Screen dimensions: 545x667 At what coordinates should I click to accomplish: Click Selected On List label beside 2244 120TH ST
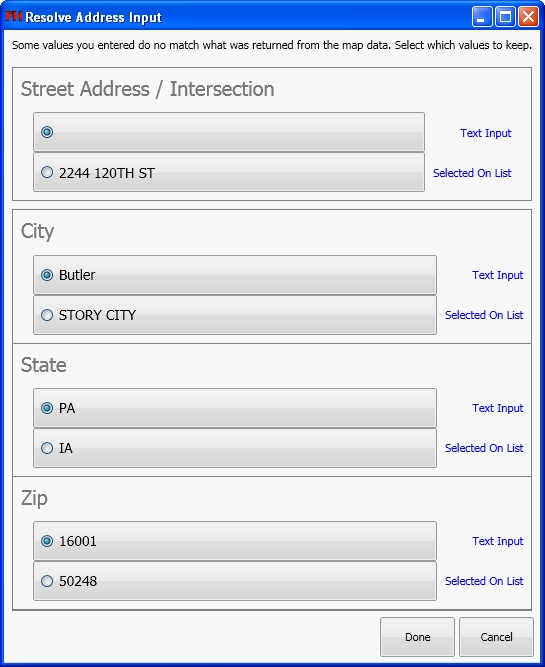472,173
